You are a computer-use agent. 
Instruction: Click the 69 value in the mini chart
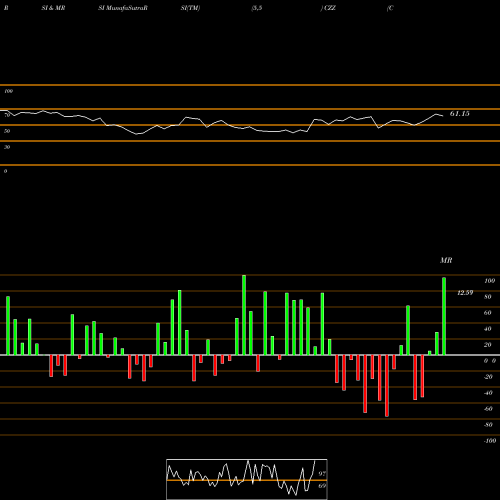(322, 486)
